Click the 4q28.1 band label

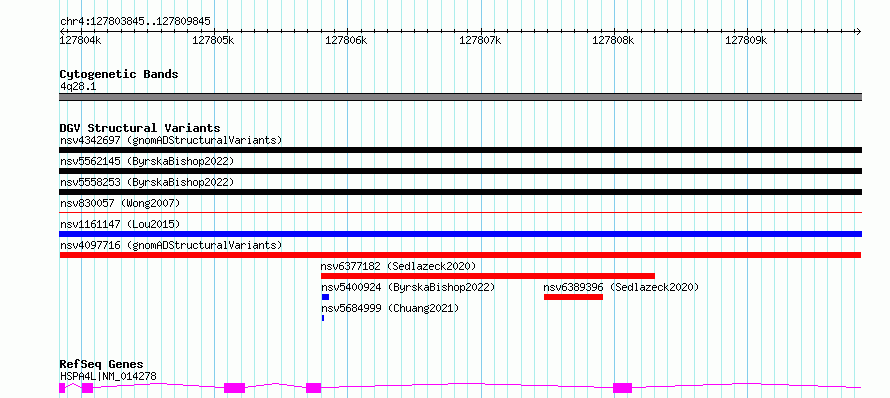click(77, 86)
